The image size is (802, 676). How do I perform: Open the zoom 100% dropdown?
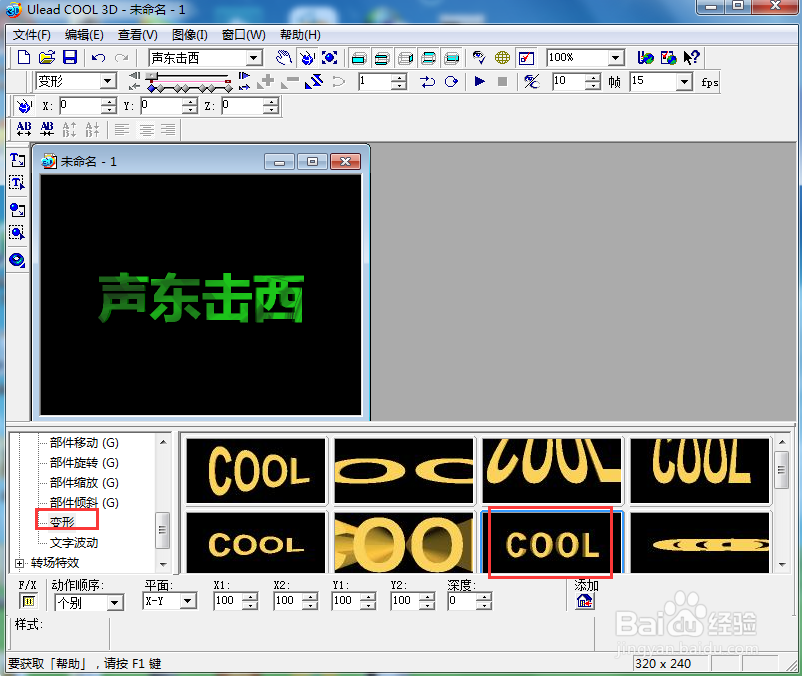point(616,58)
